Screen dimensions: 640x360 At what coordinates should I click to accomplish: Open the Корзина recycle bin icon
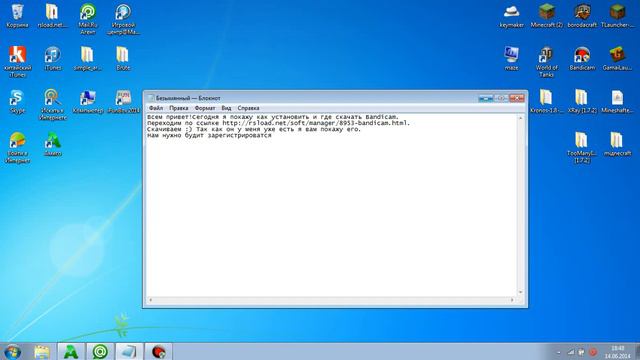coord(17,16)
